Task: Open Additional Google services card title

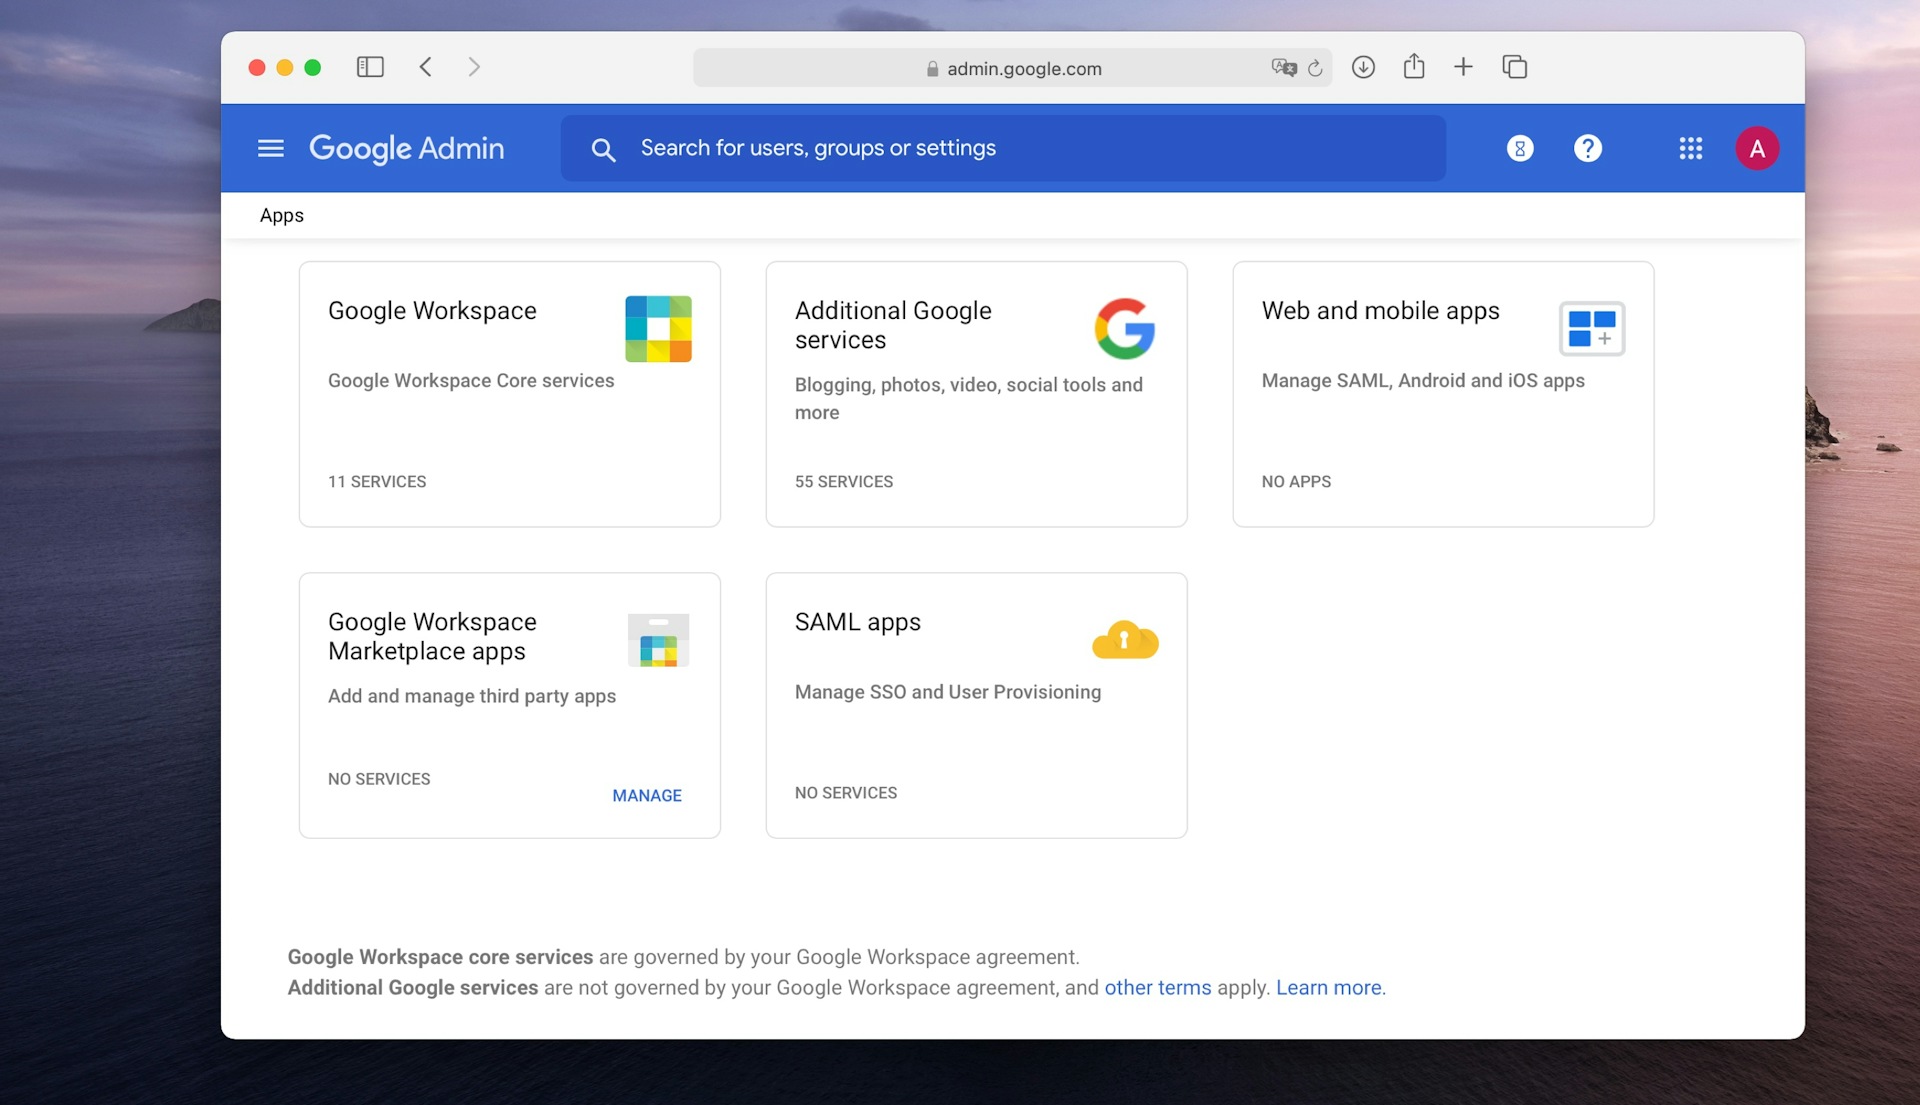Action: [x=893, y=325]
